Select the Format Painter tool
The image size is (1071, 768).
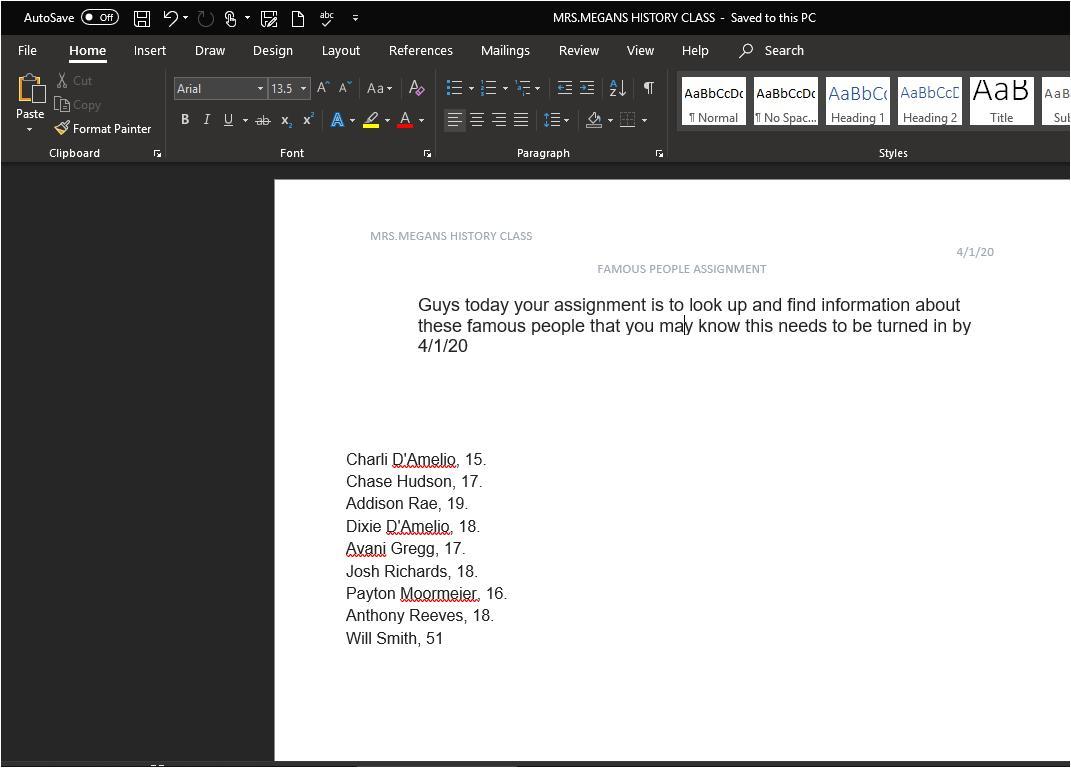(103, 129)
